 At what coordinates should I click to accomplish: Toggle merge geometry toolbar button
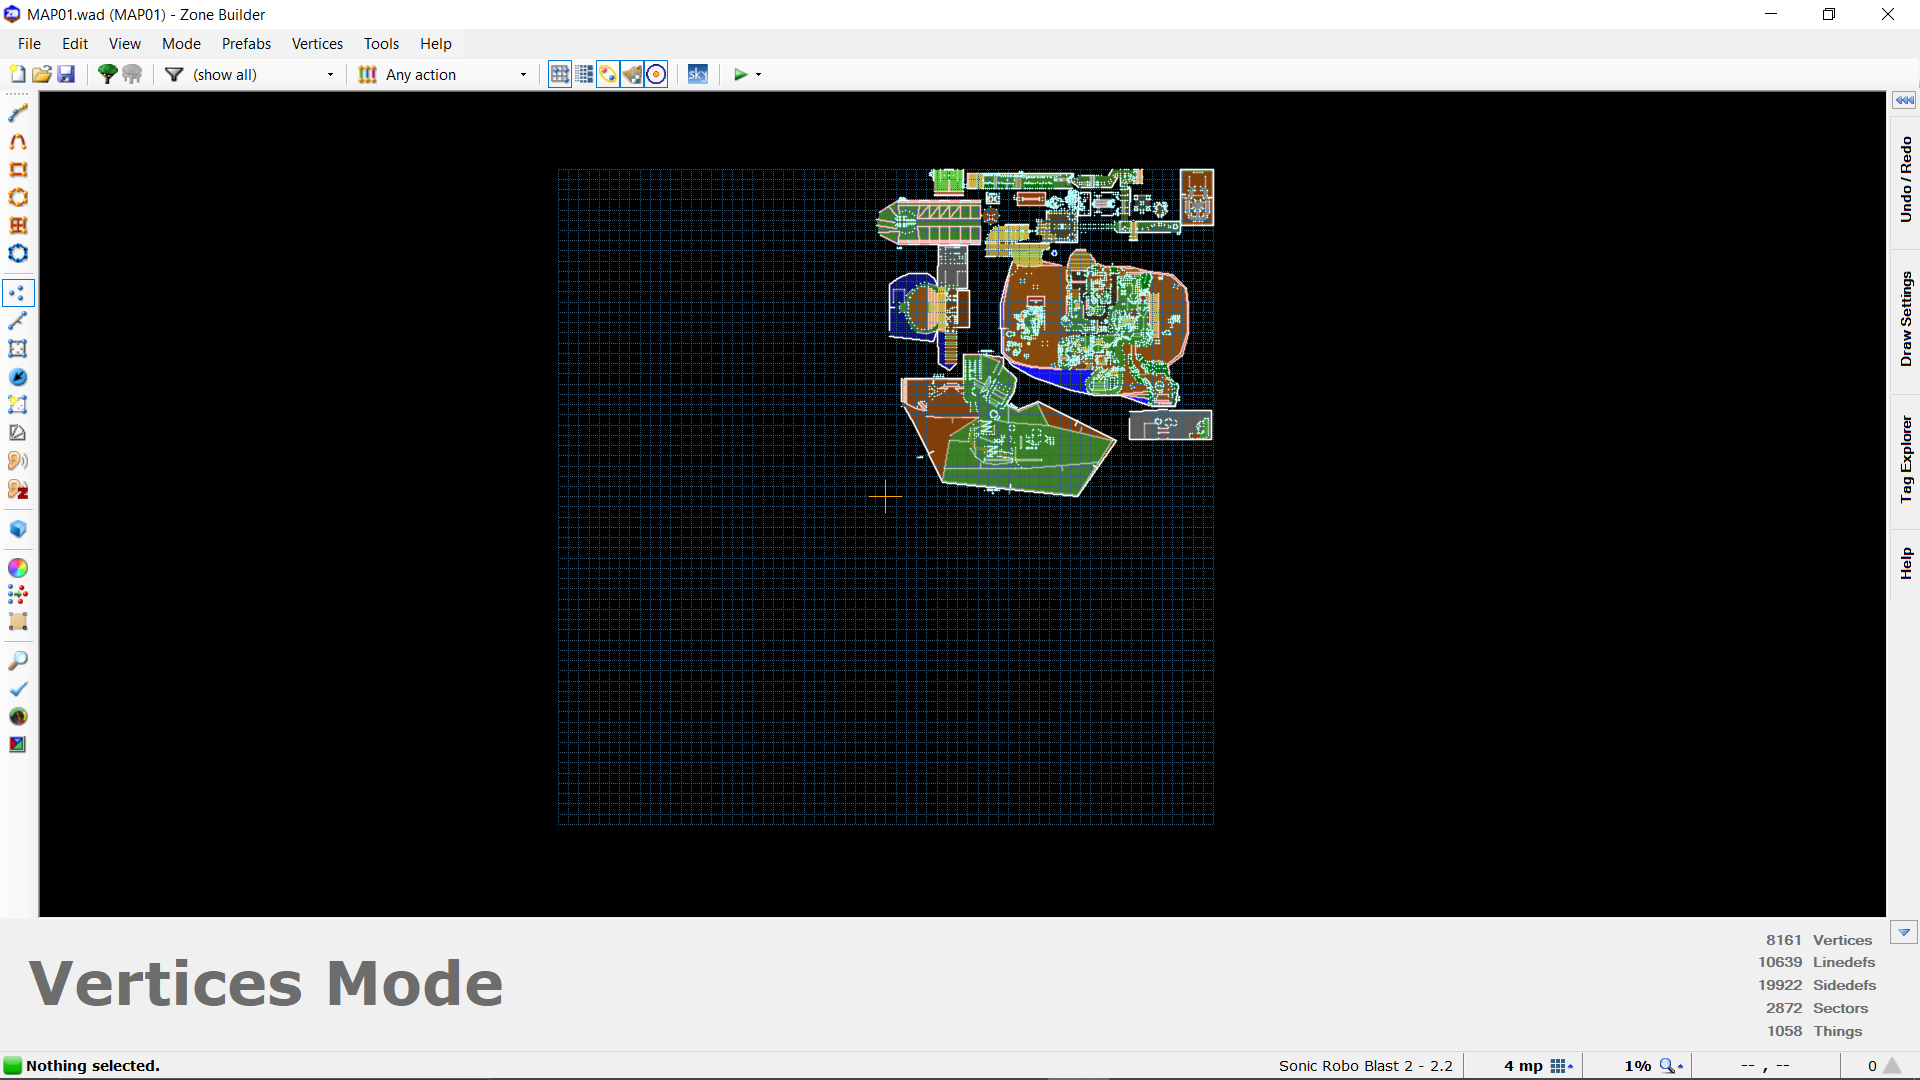click(x=608, y=74)
